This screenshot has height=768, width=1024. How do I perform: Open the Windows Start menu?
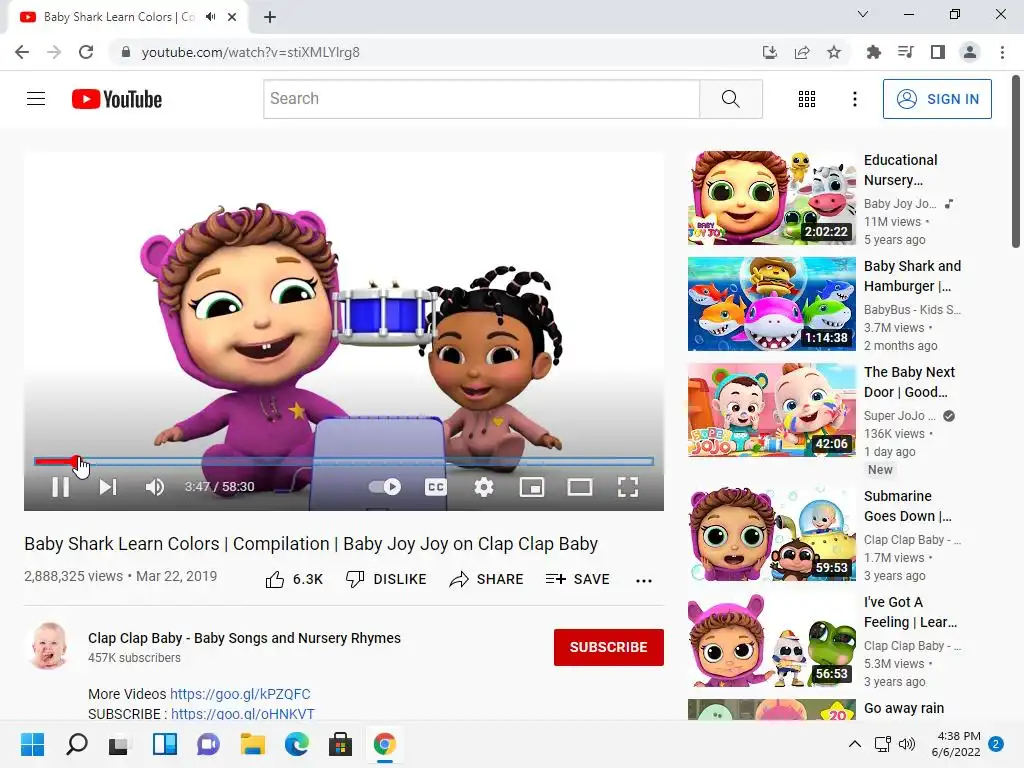[x=32, y=744]
